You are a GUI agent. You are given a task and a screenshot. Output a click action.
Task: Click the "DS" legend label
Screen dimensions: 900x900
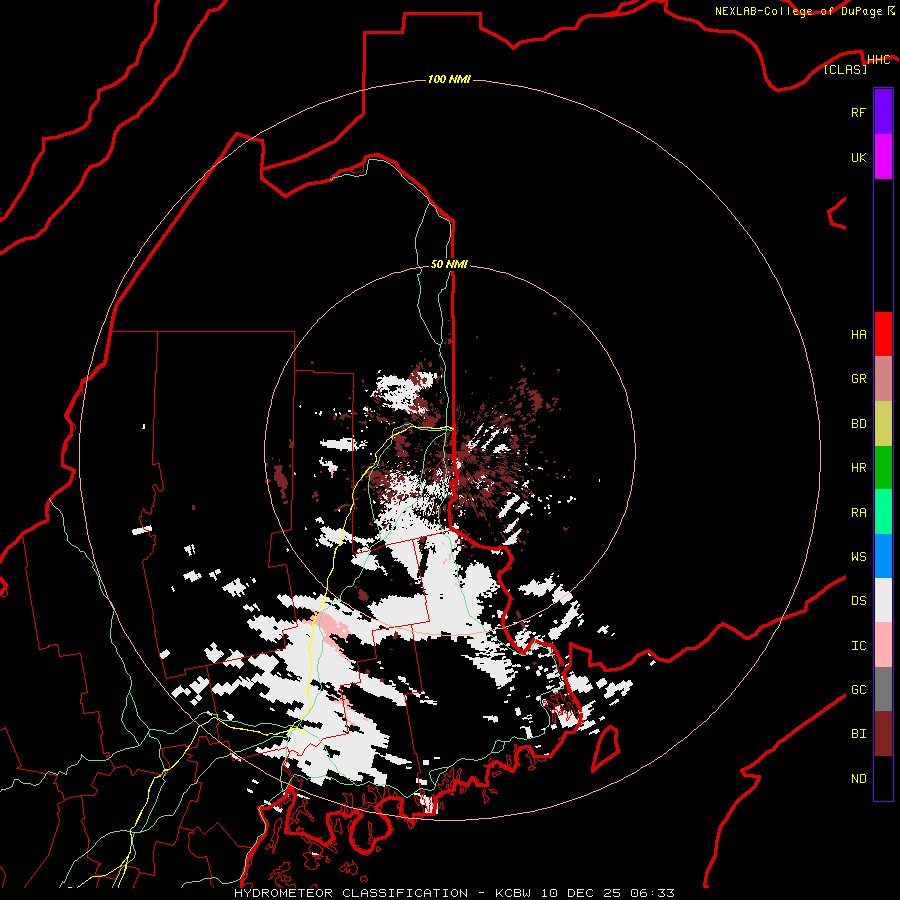pyautogui.click(x=858, y=601)
